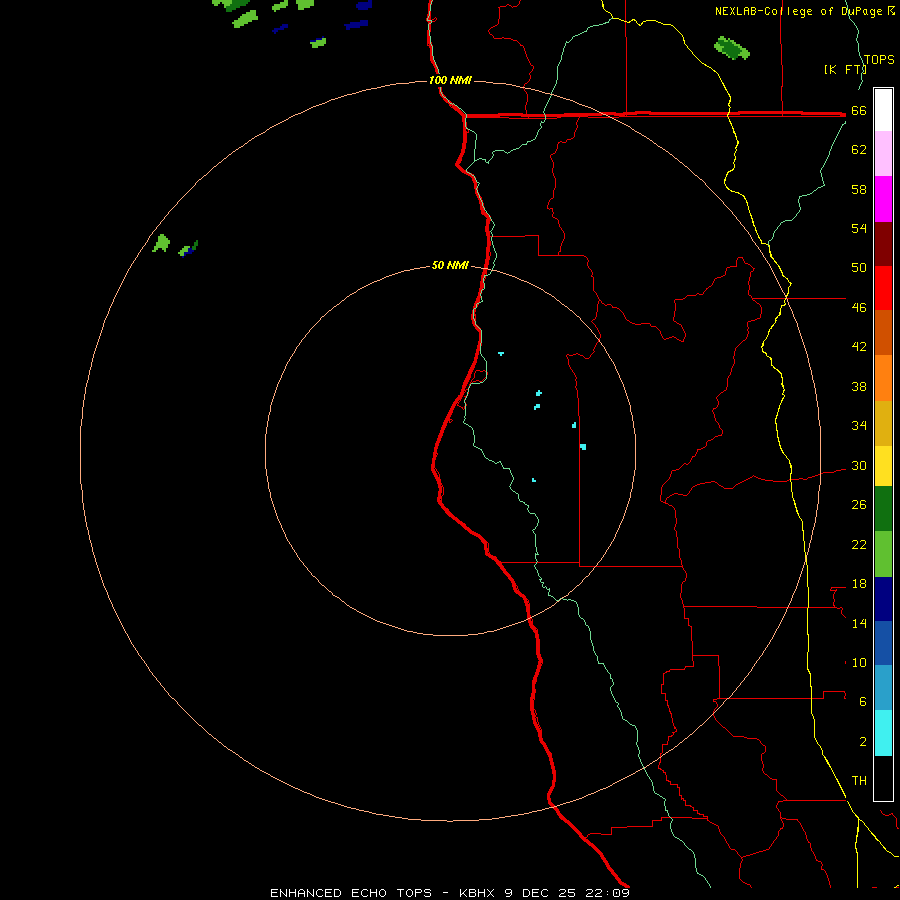Click the "6" legend value
Image resolution: width=900 pixels, height=900 pixels.
863,702
